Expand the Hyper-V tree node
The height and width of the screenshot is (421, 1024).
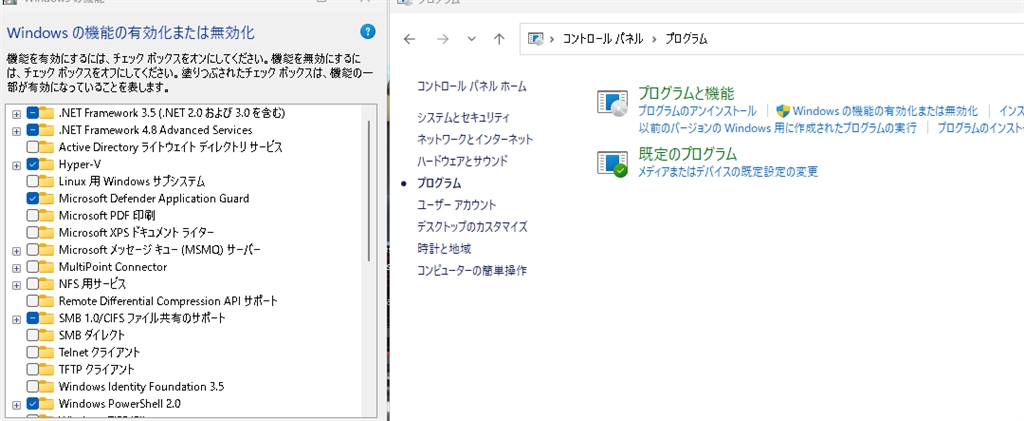(16, 165)
